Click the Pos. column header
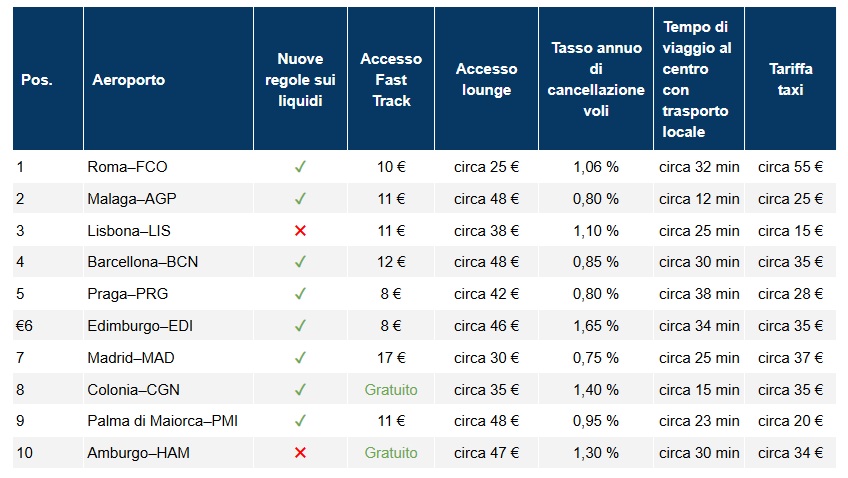848x478 pixels. pyautogui.click(x=37, y=80)
